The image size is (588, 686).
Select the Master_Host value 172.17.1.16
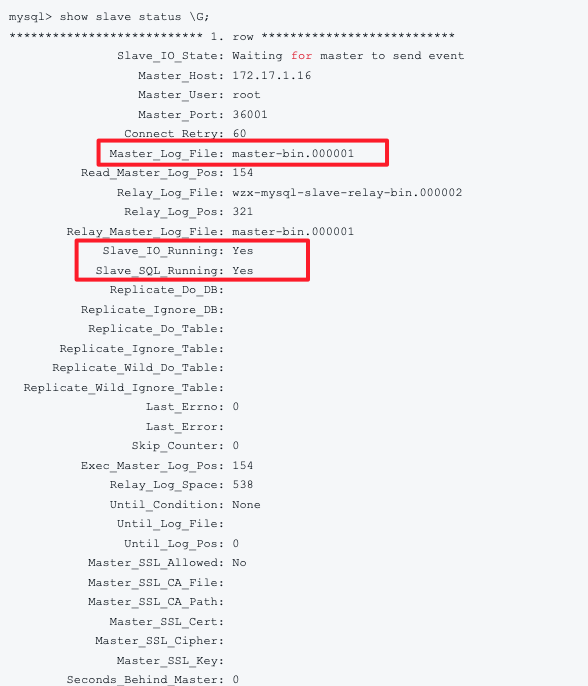[272, 75]
